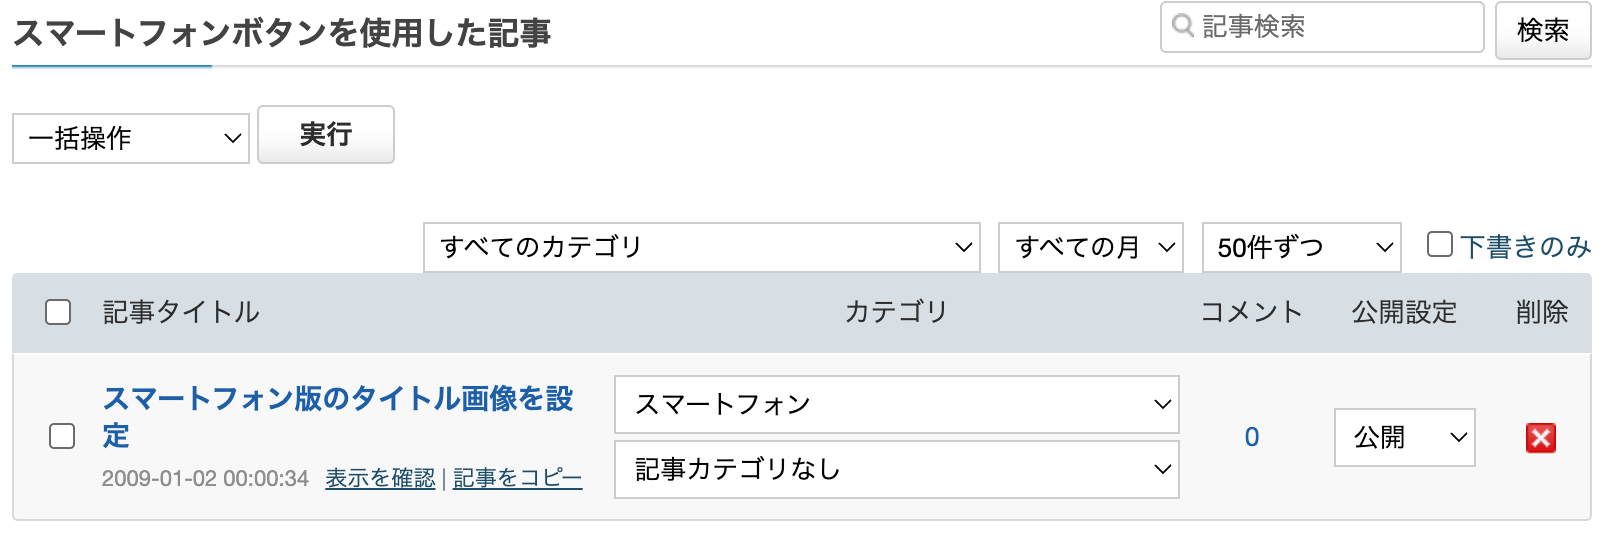Viewport: 1608px width, 538px height.
Task: Click the magnifier icon in search box
Action: point(1183,26)
